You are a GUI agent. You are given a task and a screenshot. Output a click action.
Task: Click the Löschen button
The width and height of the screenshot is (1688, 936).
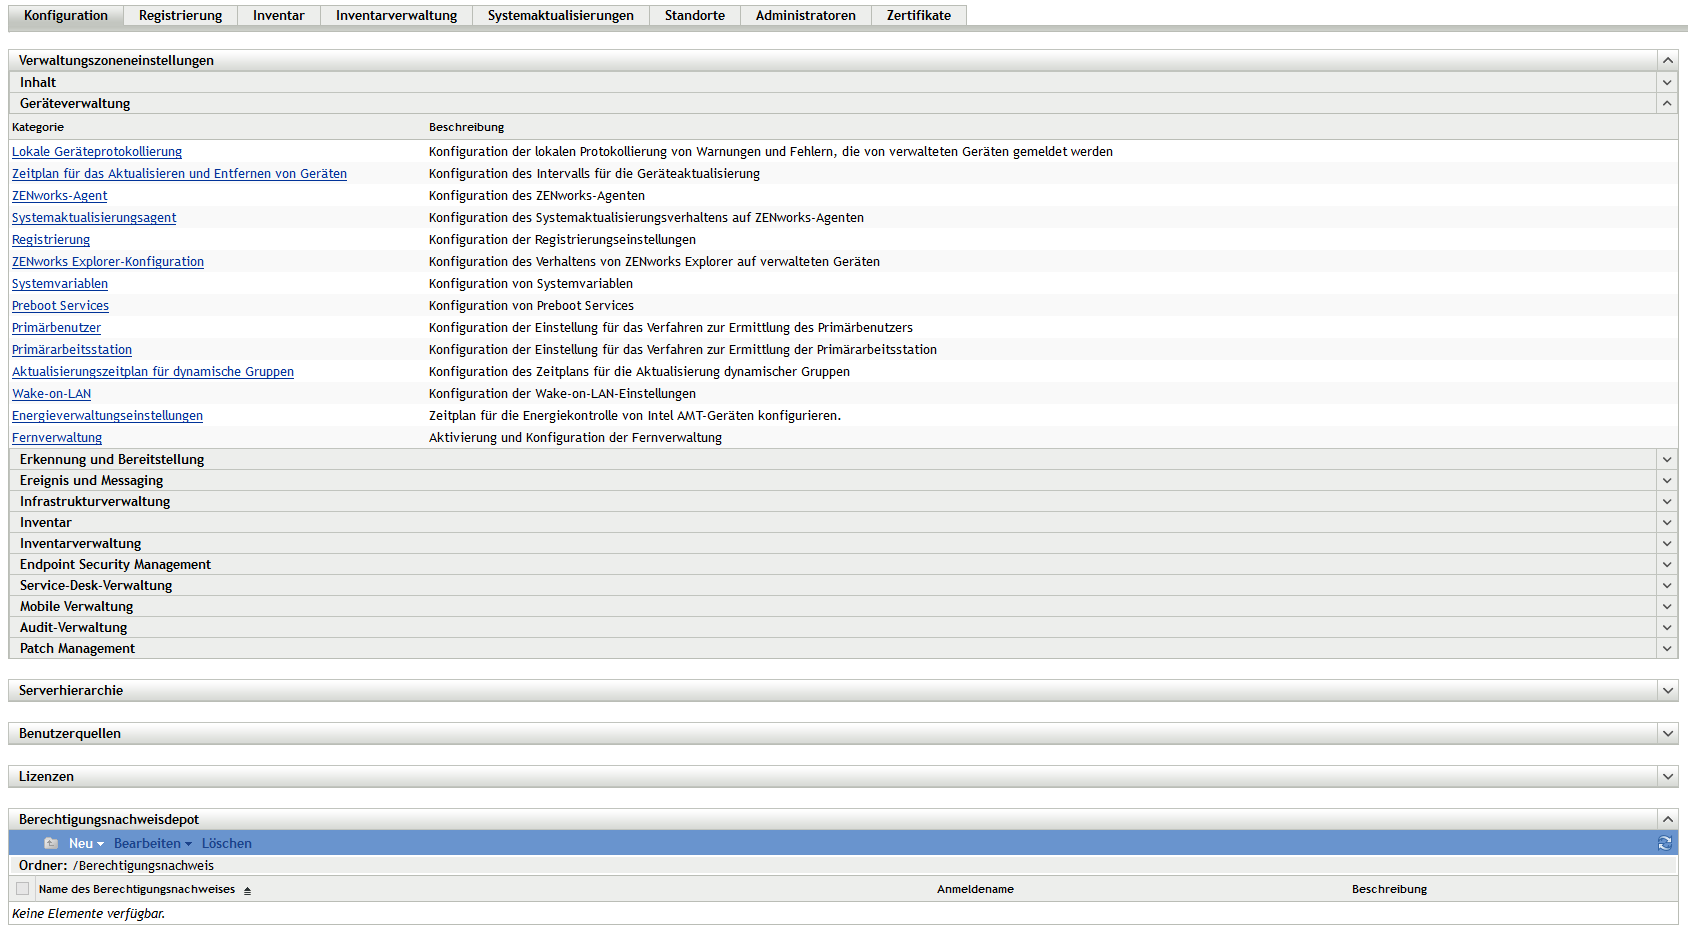pyautogui.click(x=227, y=843)
